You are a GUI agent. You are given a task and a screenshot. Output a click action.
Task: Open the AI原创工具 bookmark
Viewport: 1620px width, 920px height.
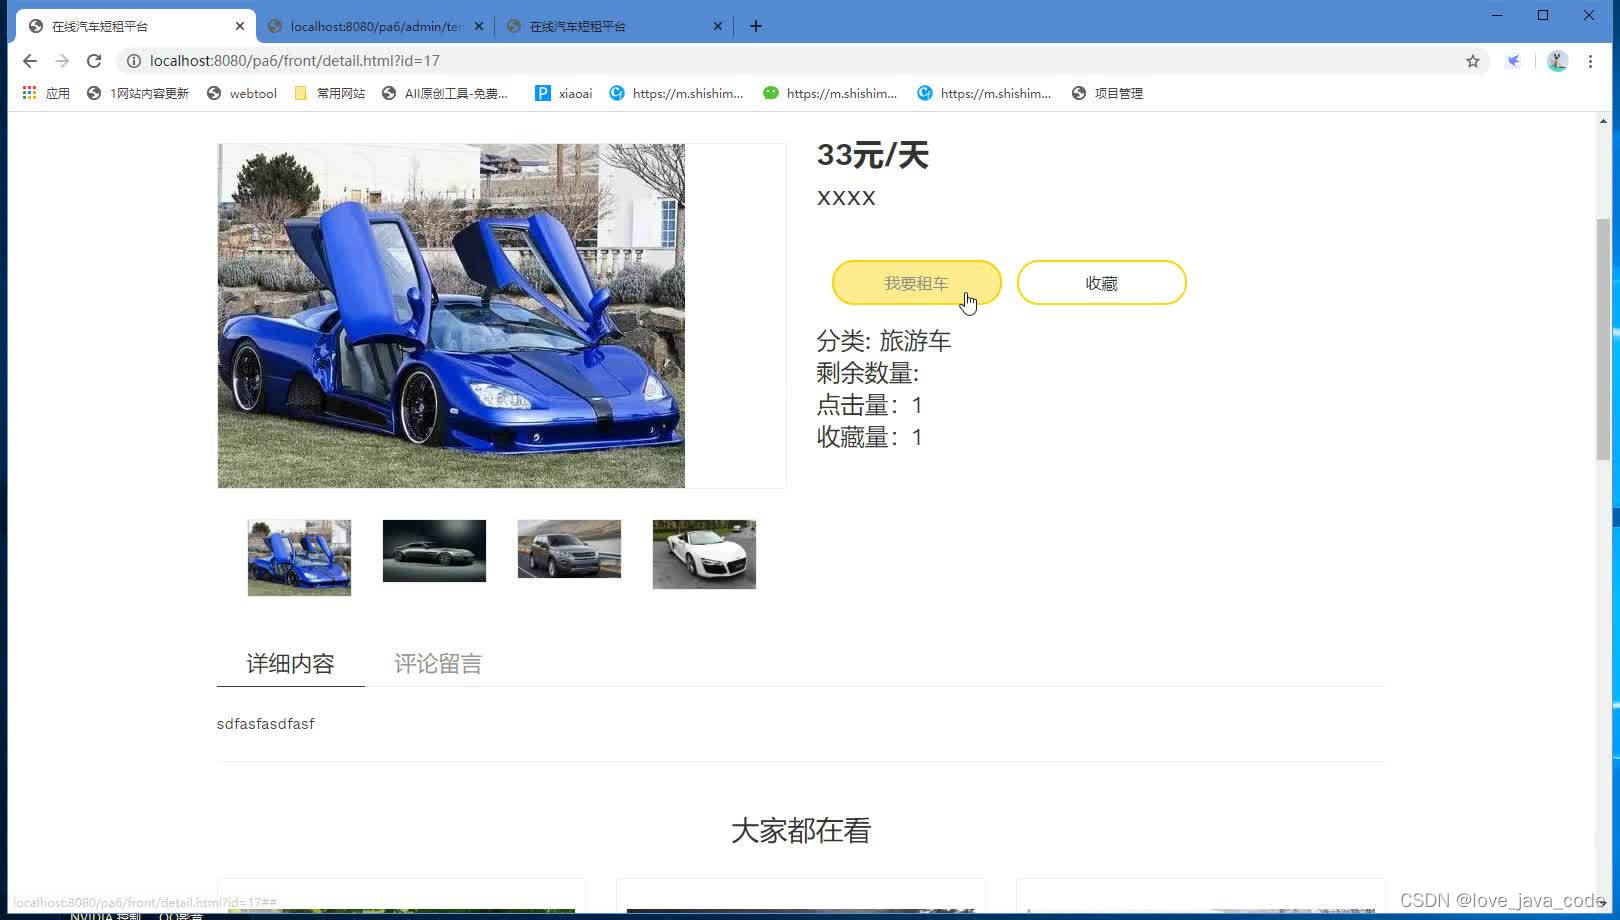[445, 93]
